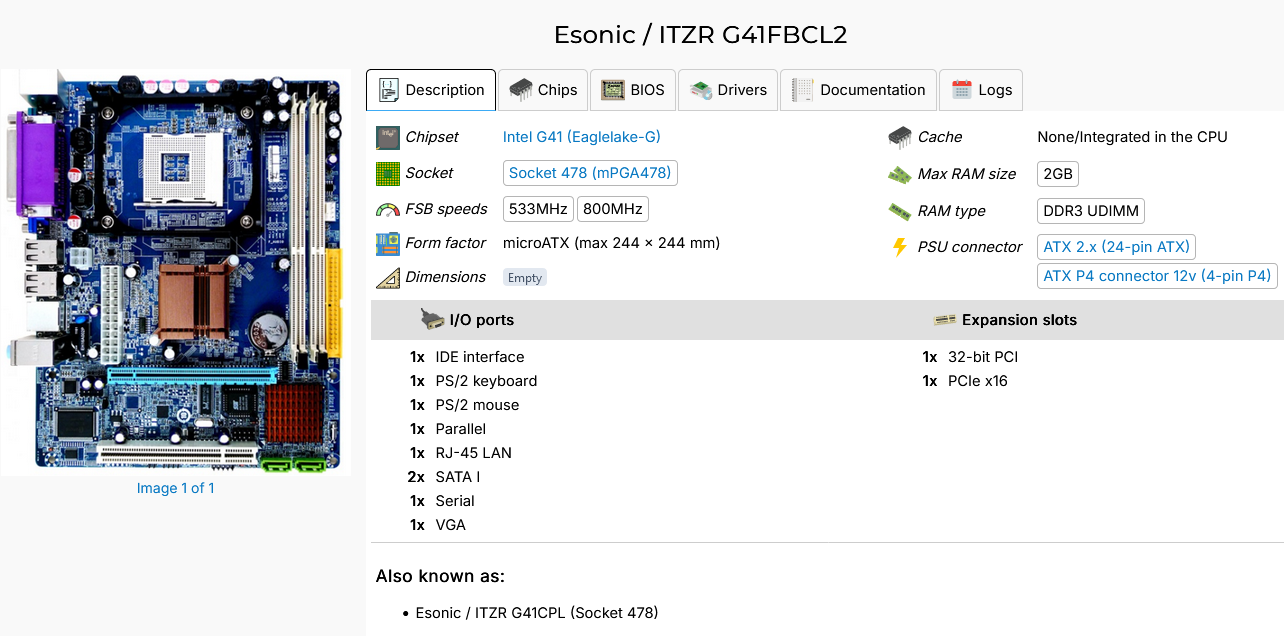This screenshot has width=1284, height=636.
Task: Click the 2GB max RAM tag
Action: click(1058, 174)
